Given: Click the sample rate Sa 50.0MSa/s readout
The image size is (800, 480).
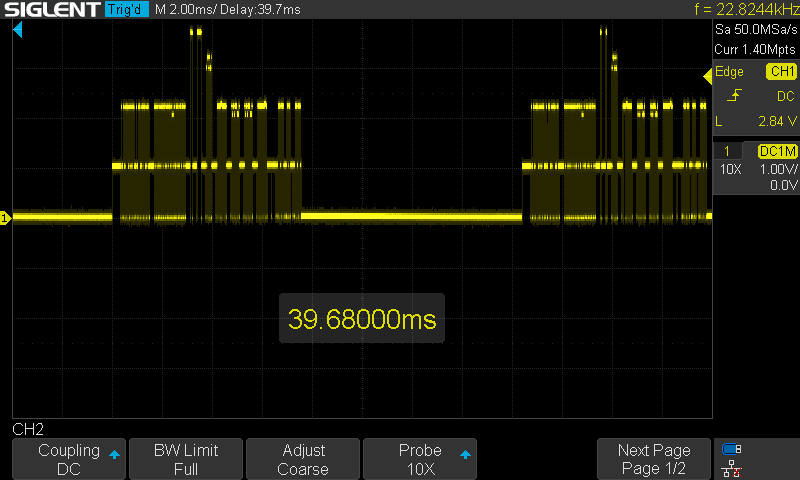Looking at the screenshot, I should tap(756, 30).
